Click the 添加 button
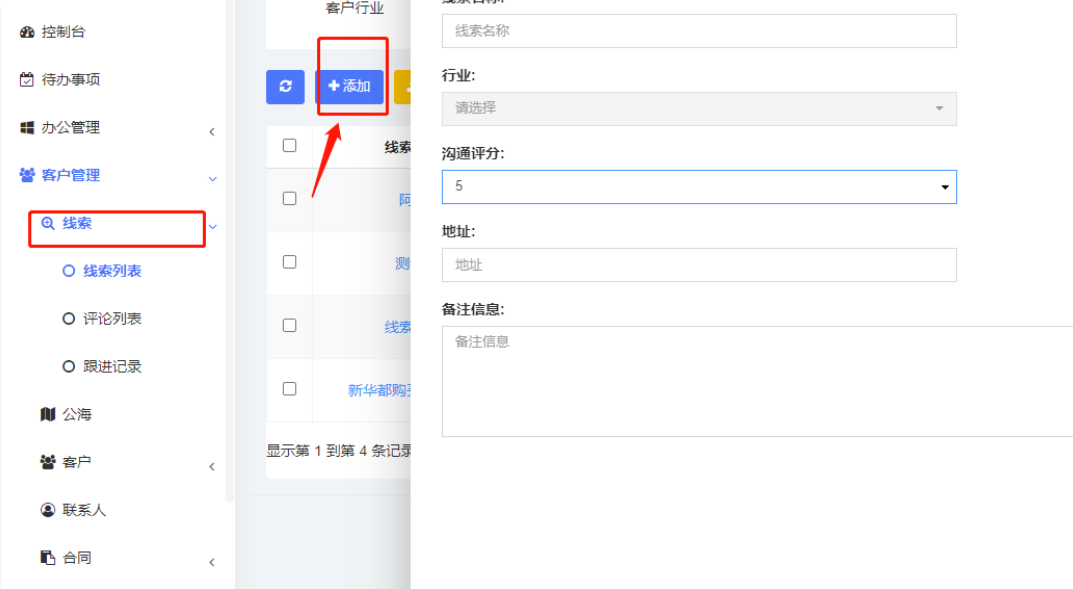Screen dimensions: 1073x589 pyautogui.click(x=349, y=87)
